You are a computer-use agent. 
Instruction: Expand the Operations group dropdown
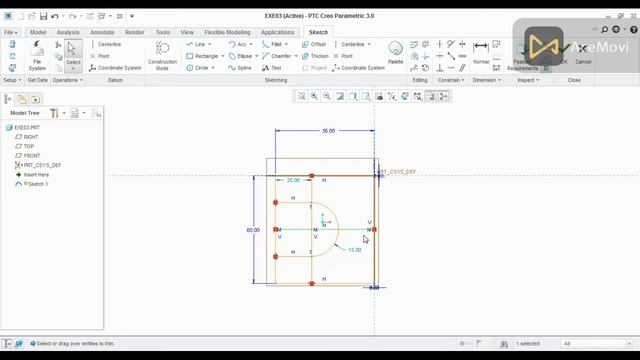pyautogui.click(x=67, y=80)
